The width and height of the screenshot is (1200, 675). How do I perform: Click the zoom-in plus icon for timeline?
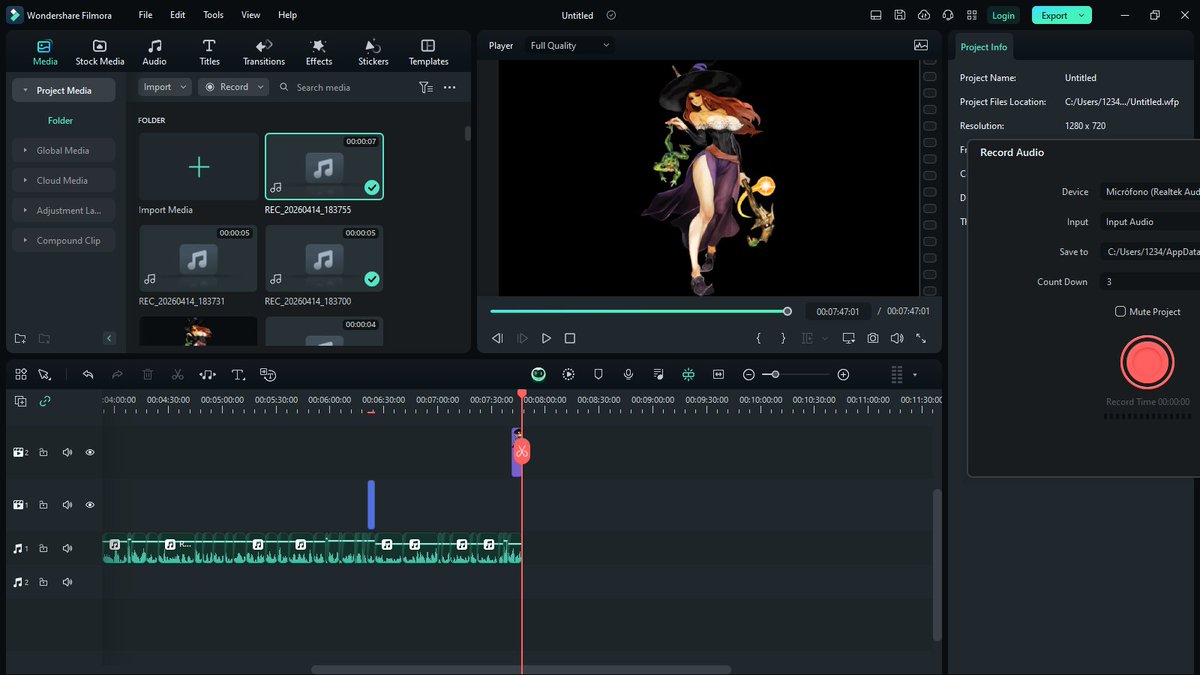click(x=843, y=374)
